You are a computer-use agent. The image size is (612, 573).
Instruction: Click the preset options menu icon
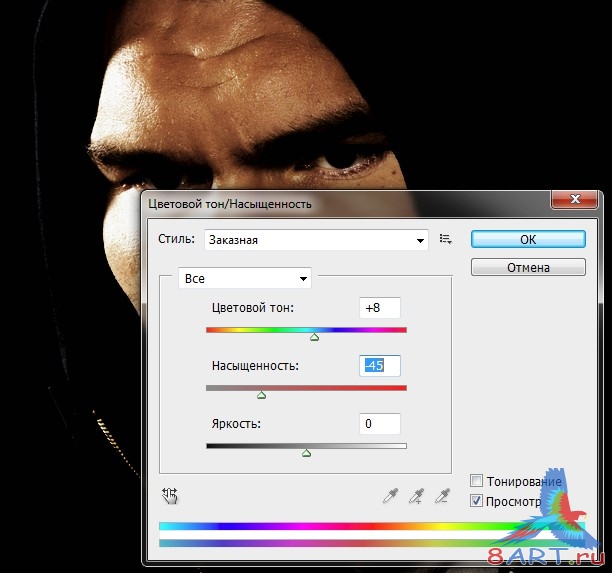445,239
